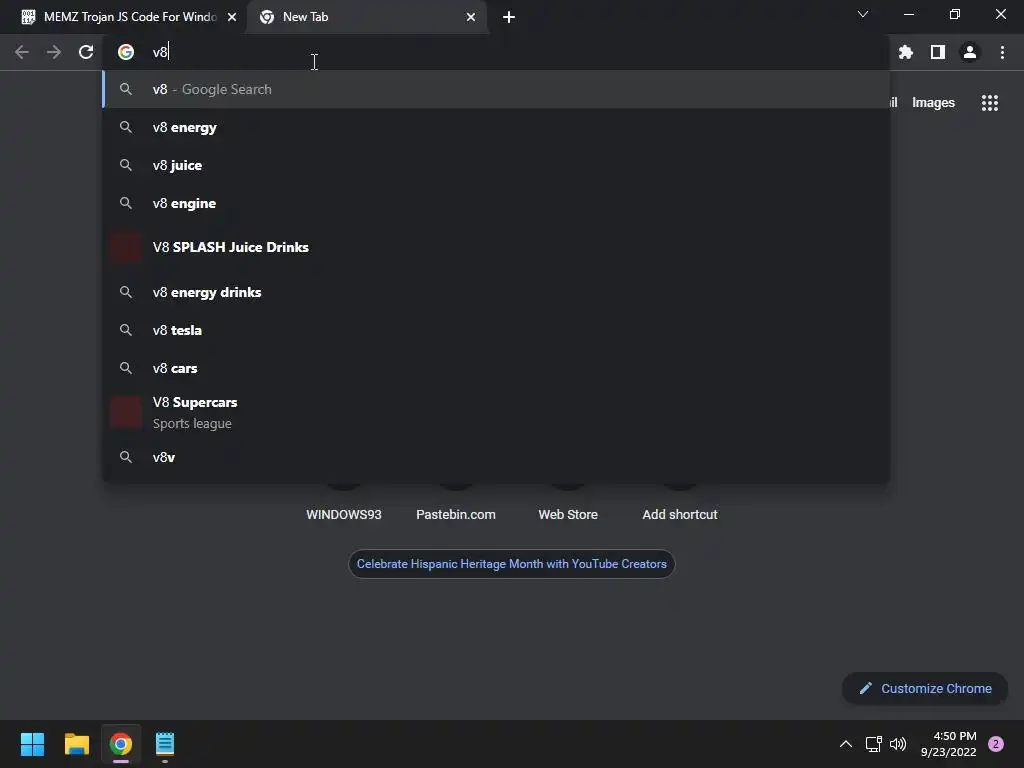
Task: Select the 'v8 energy' suggestion
Action: pos(496,127)
